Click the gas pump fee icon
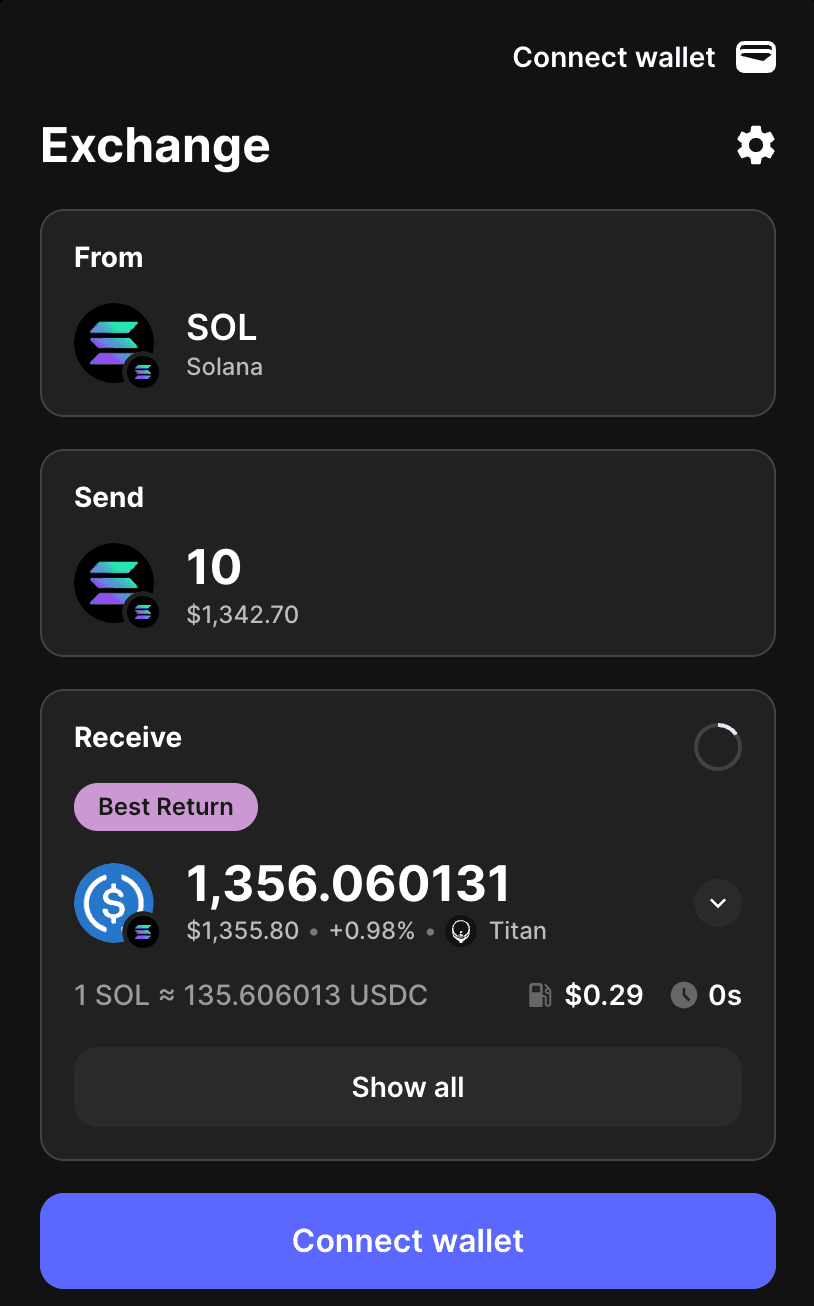 (540, 995)
